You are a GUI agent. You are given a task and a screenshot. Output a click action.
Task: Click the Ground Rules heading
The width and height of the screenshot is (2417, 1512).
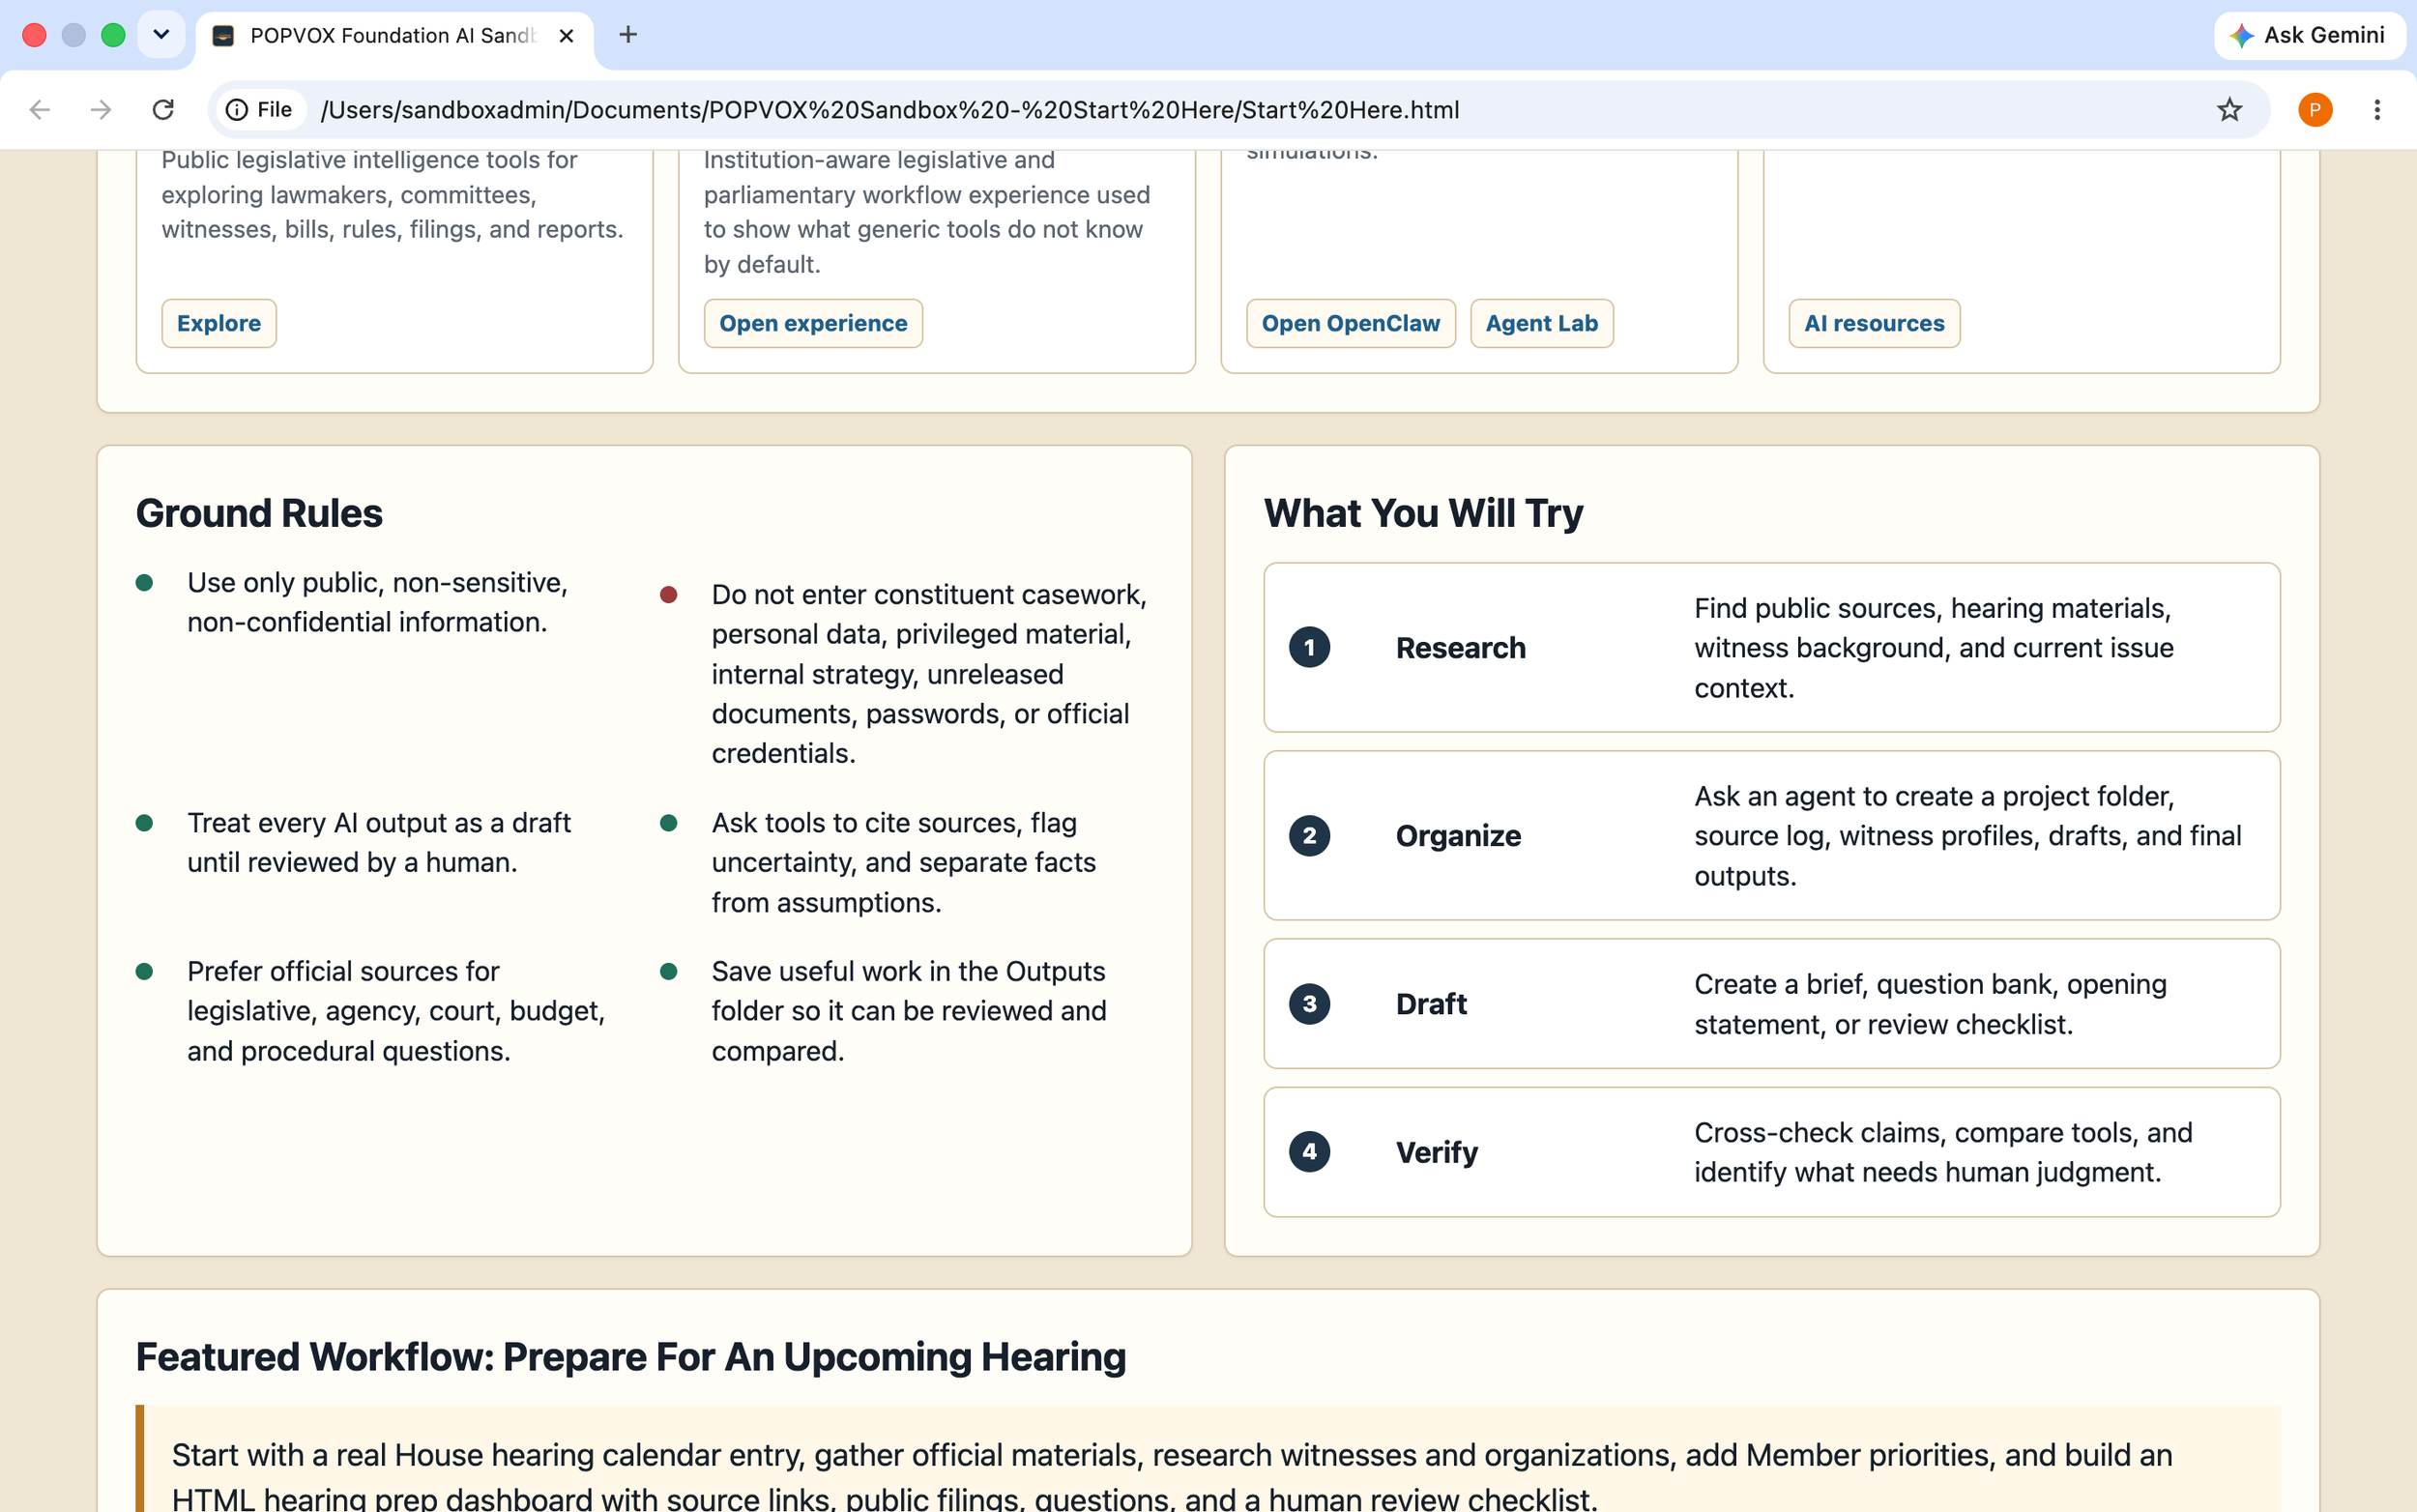click(259, 513)
